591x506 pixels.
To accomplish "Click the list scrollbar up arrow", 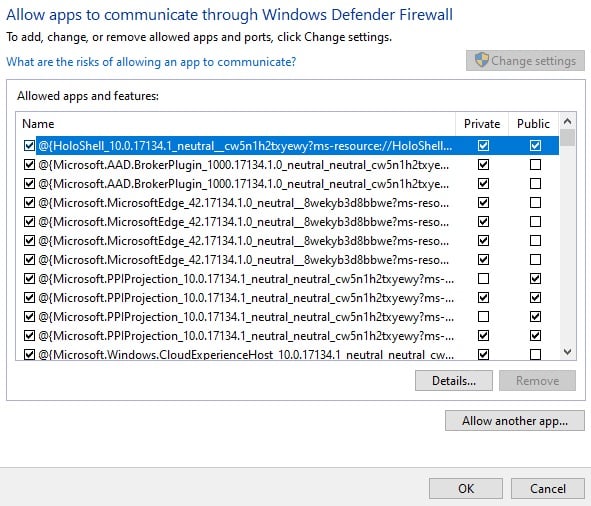I will coord(567,121).
